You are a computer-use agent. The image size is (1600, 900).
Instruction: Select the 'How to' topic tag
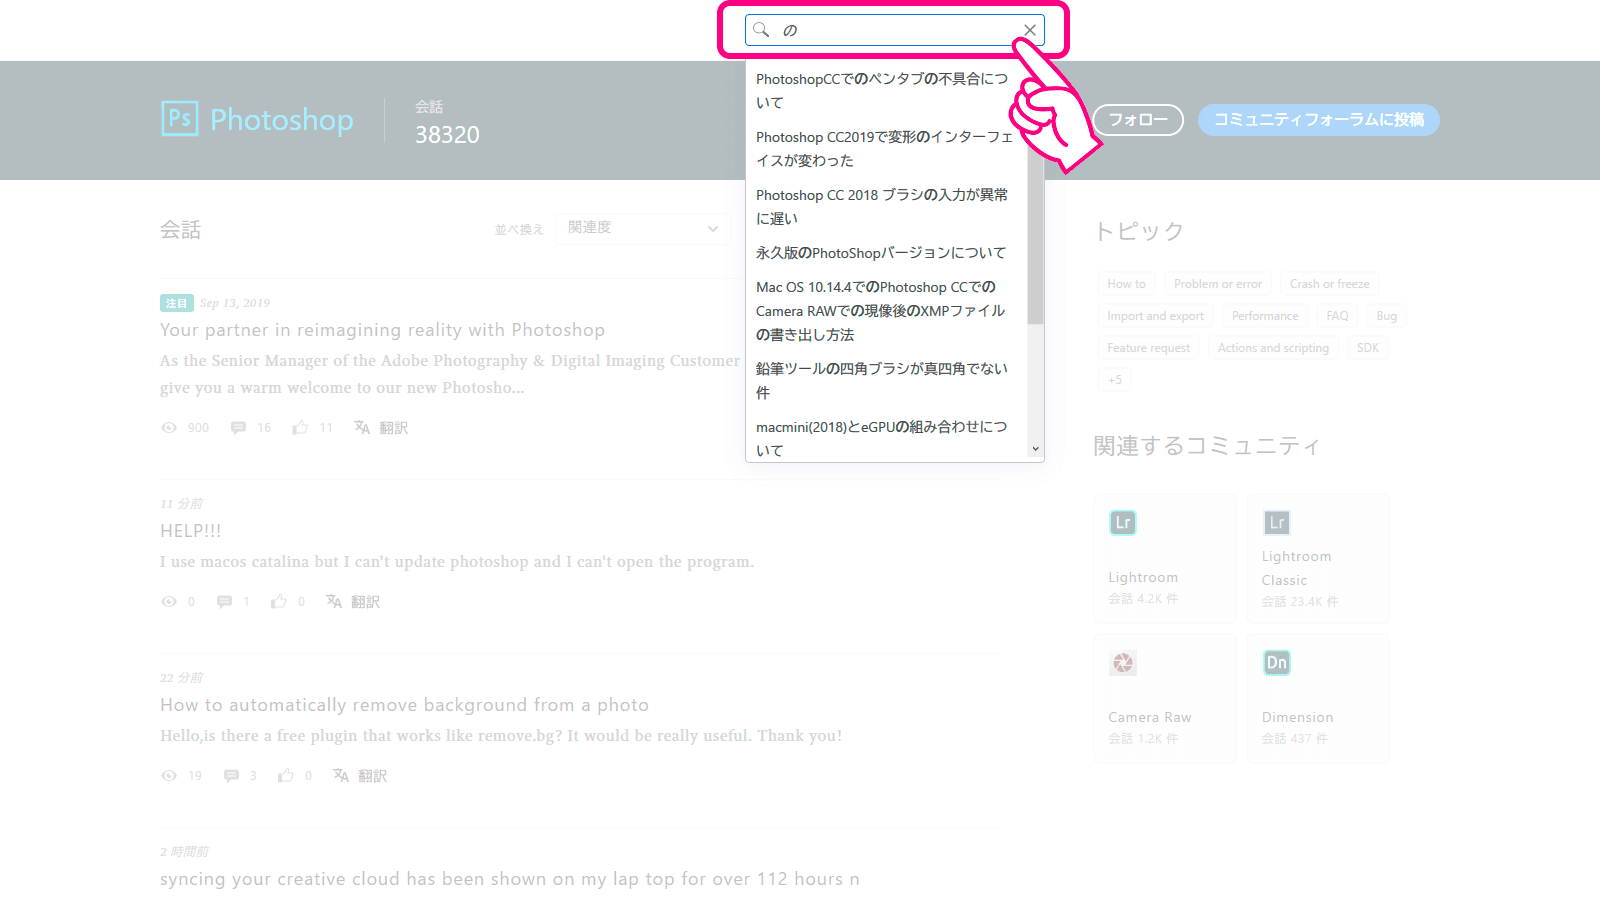[x=1126, y=284]
